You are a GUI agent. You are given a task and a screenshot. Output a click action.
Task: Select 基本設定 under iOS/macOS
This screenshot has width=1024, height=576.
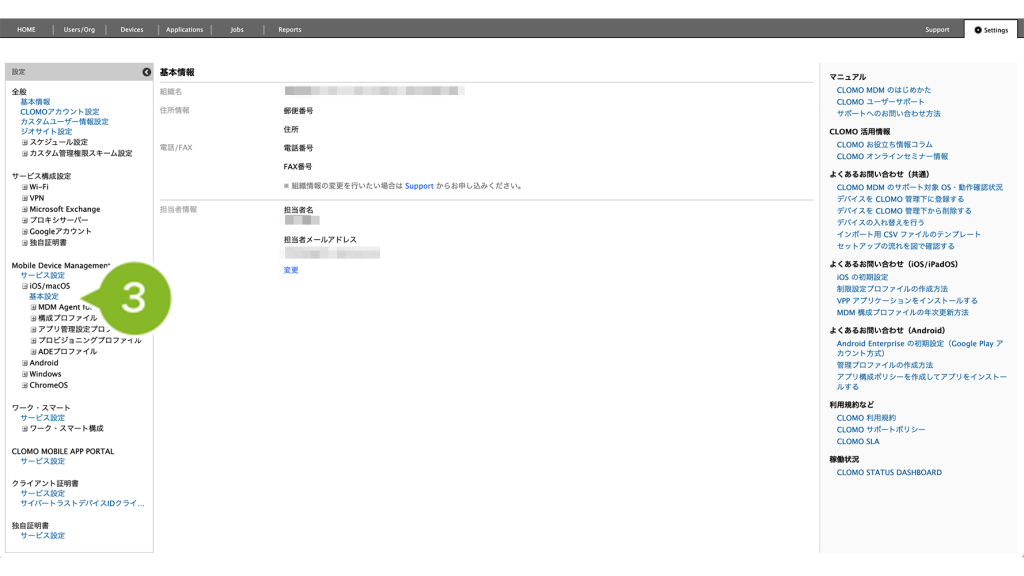(43, 297)
